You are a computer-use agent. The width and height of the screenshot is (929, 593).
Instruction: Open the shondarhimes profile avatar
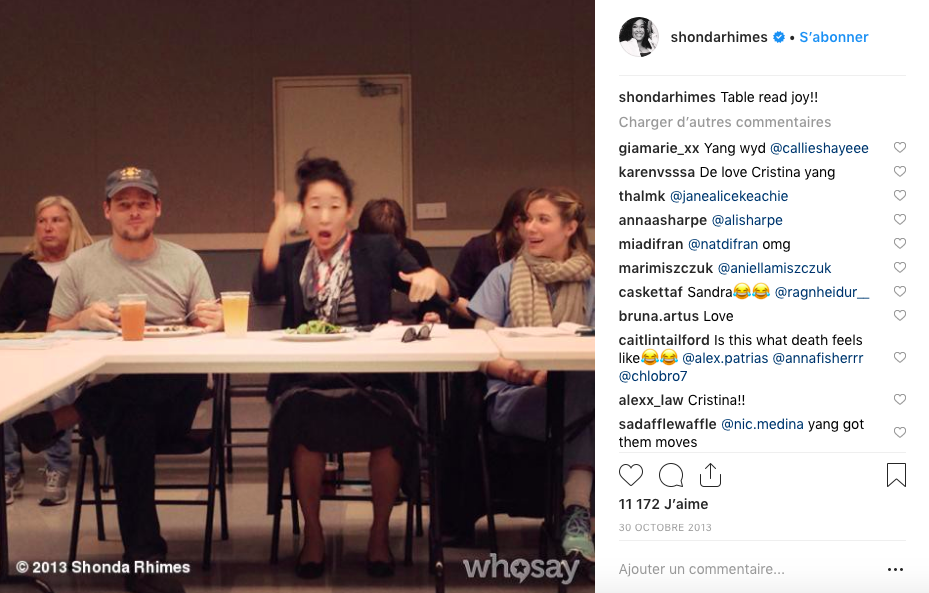tap(639, 37)
